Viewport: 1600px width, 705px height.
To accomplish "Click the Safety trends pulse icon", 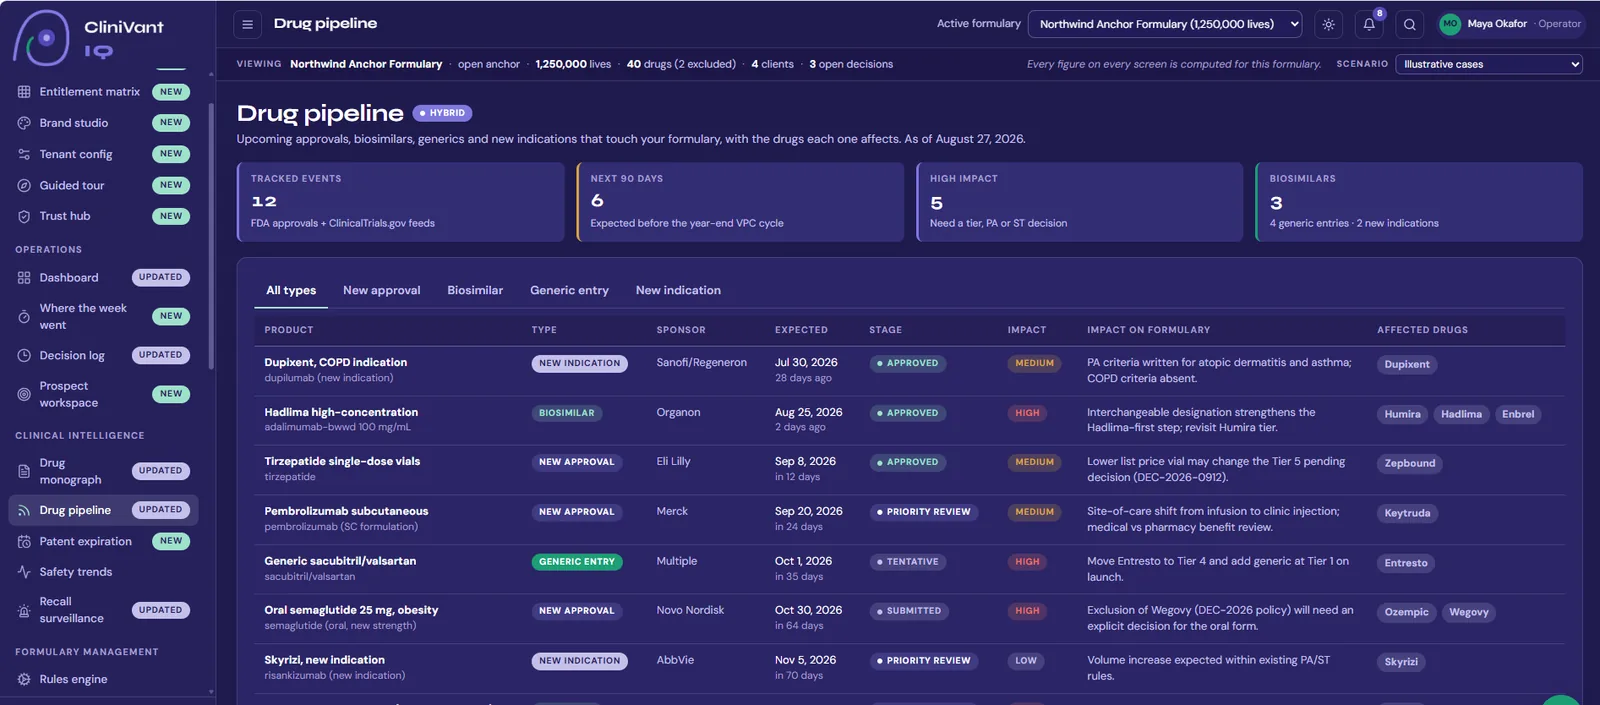I will (24, 572).
